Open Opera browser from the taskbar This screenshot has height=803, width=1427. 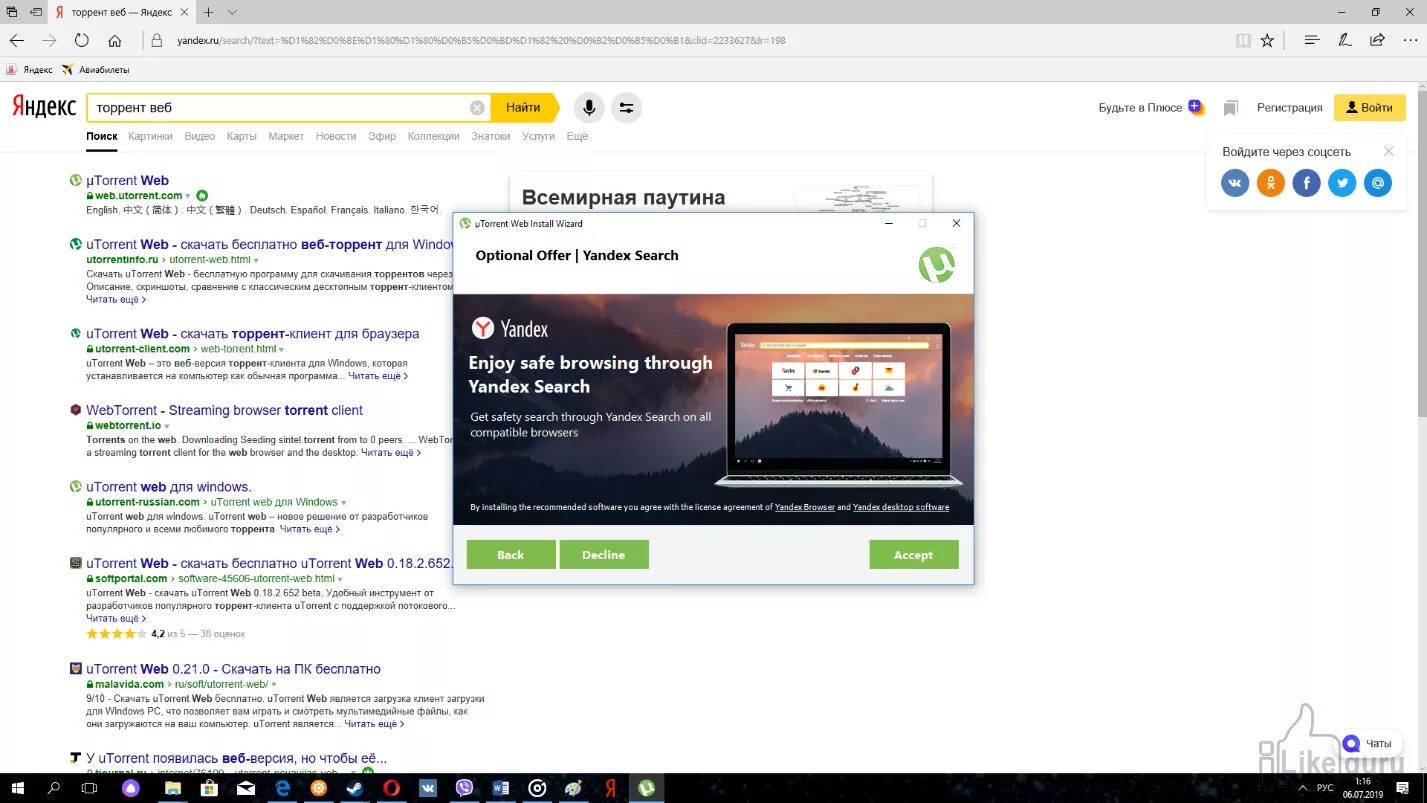(x=391, y=788)
